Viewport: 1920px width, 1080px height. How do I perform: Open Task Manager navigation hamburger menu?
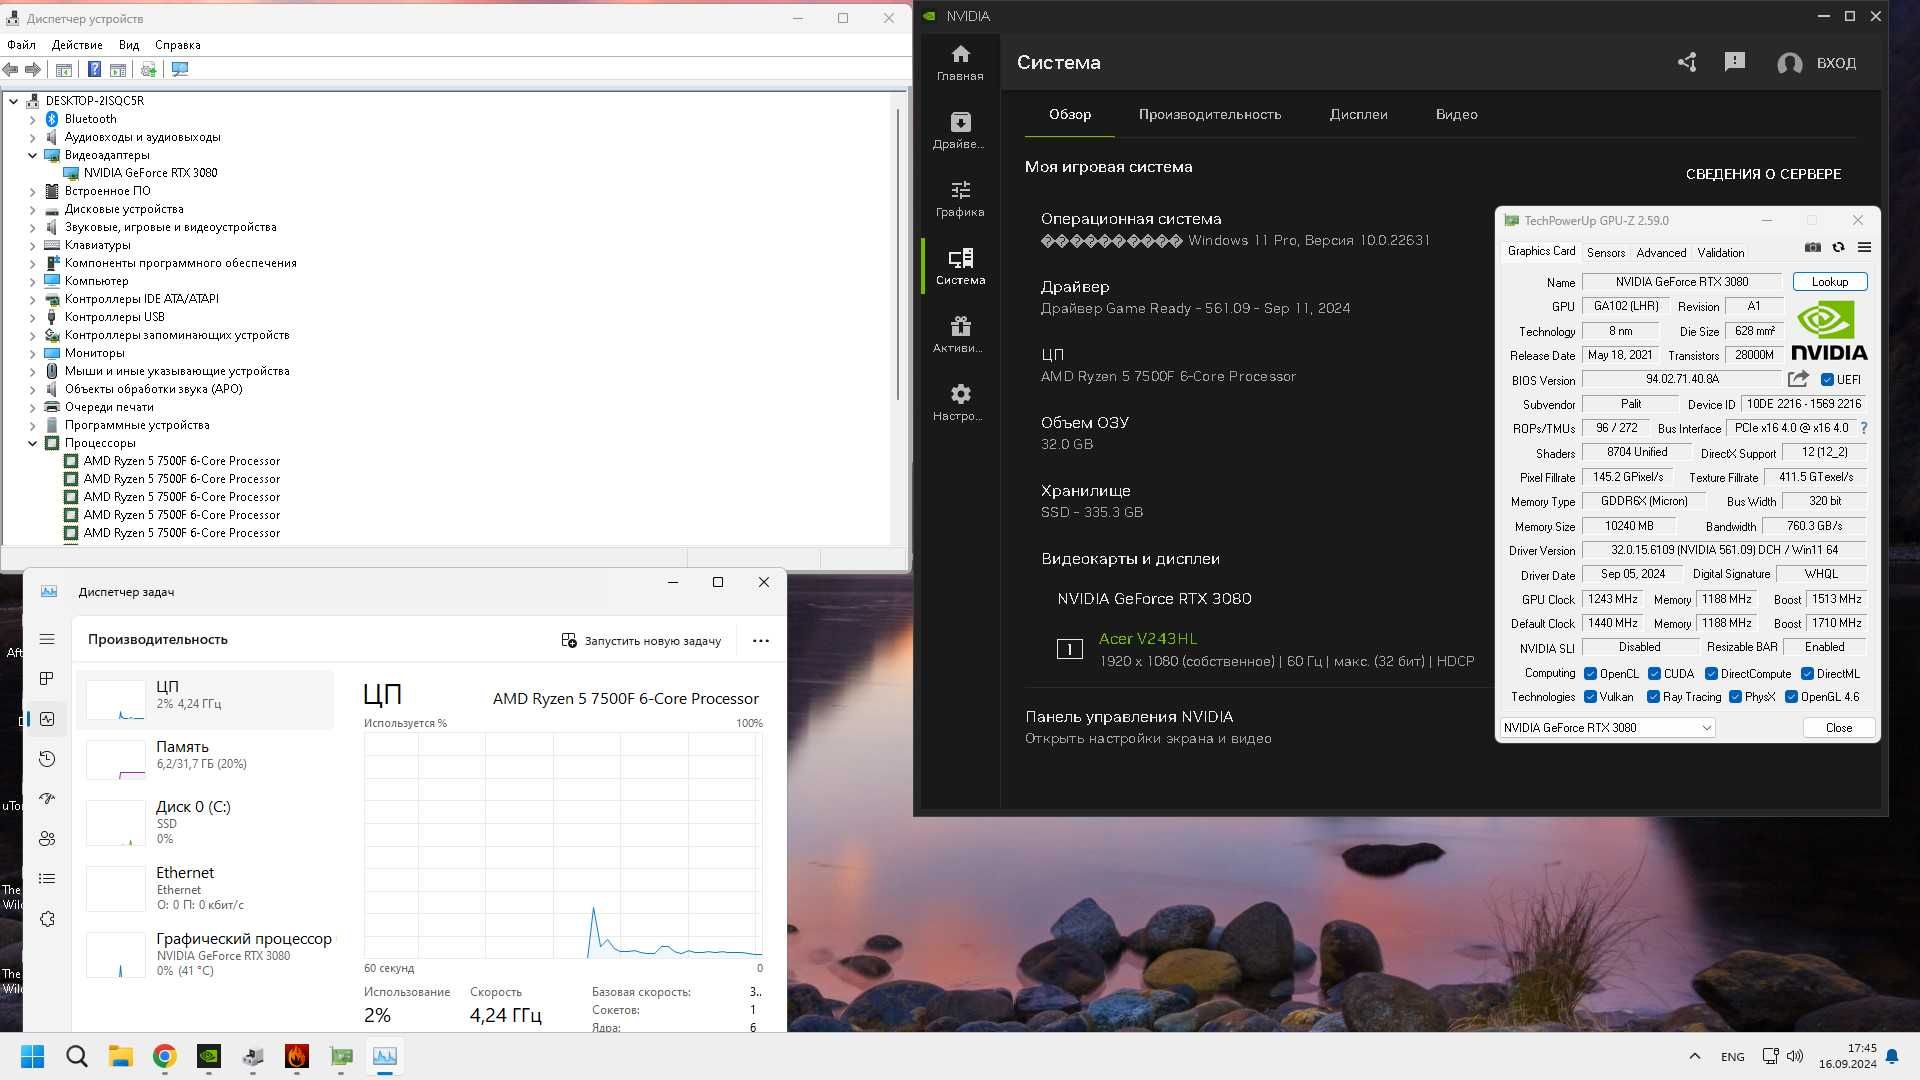47,639
